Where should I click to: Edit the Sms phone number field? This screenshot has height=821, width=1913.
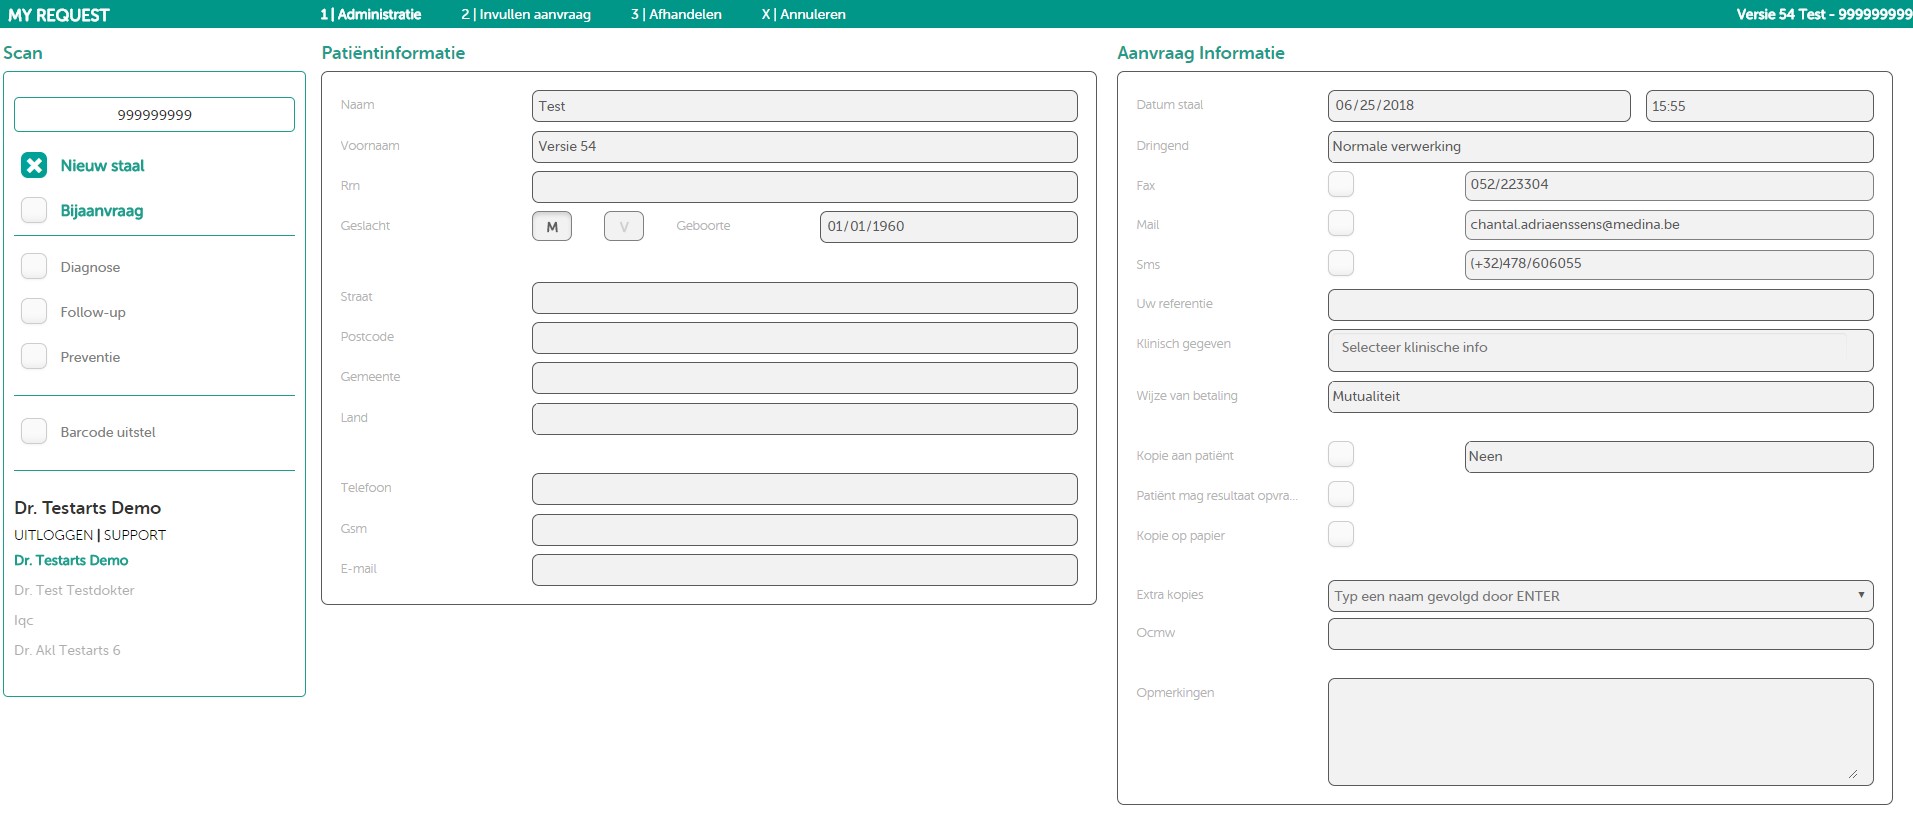click(x=1669, y=264)
